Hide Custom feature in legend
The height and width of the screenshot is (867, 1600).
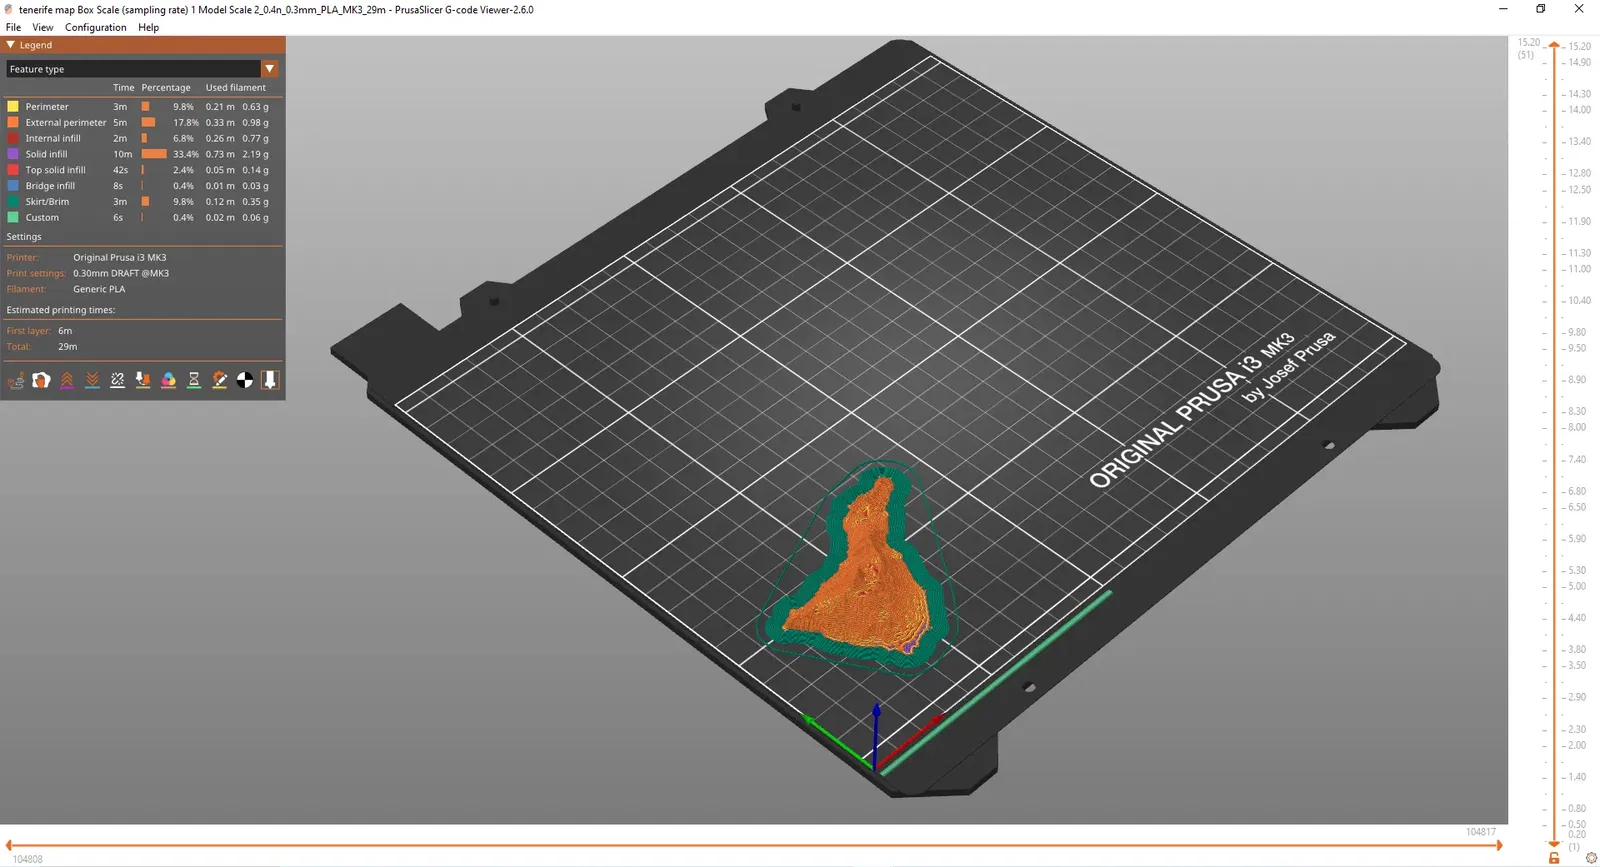42,218
